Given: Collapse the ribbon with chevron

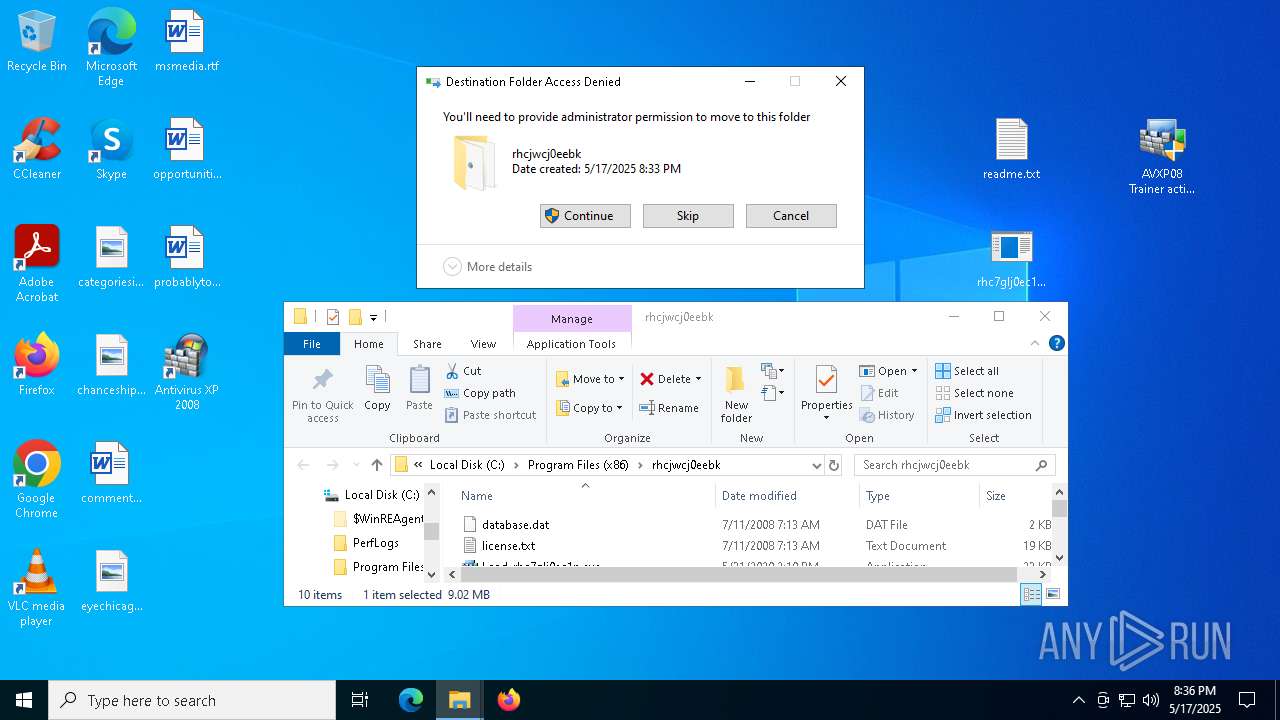Looking at the screenshot, I should 1035,343.
